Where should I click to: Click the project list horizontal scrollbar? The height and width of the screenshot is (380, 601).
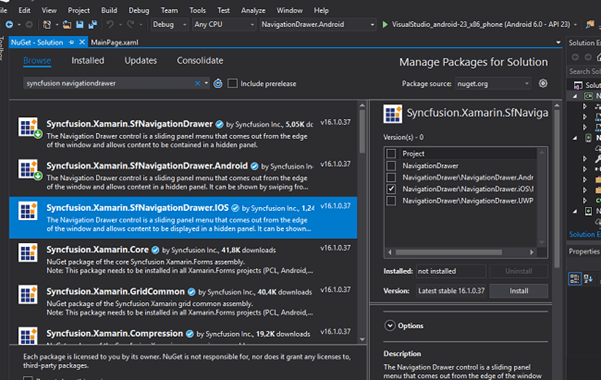[449, 252]
